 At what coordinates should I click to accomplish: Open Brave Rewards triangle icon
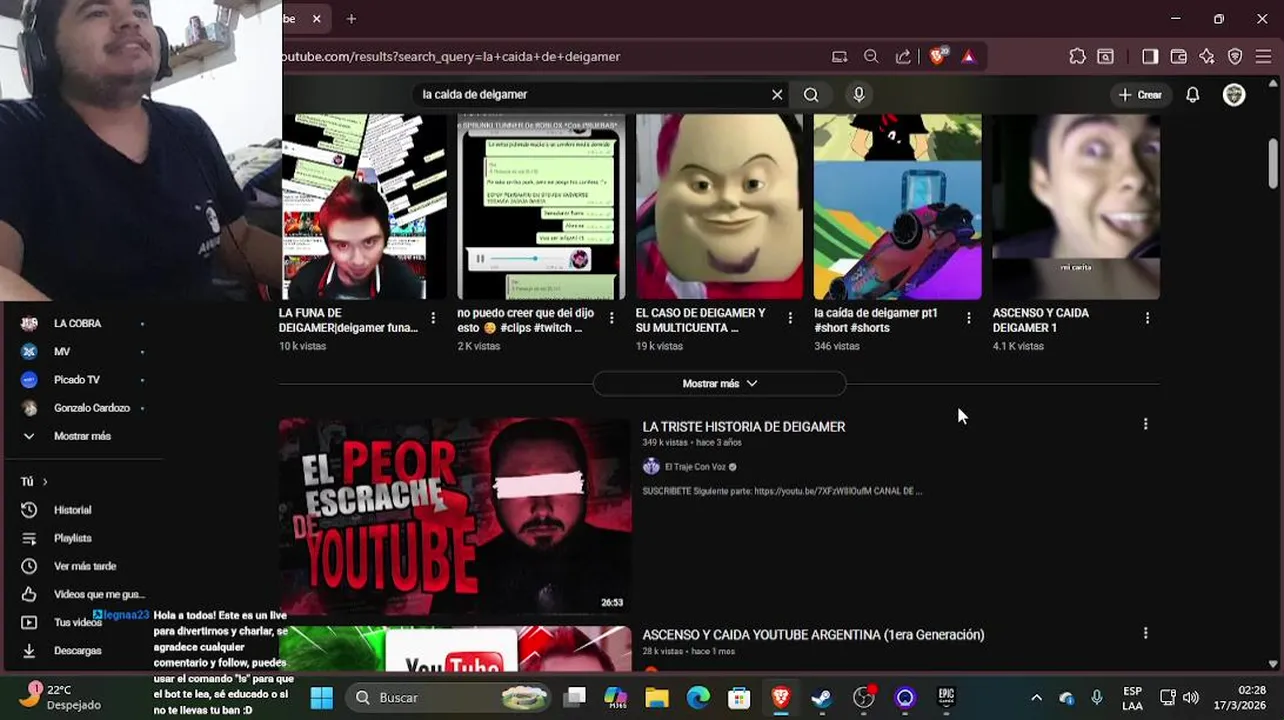tap(968, 57)
